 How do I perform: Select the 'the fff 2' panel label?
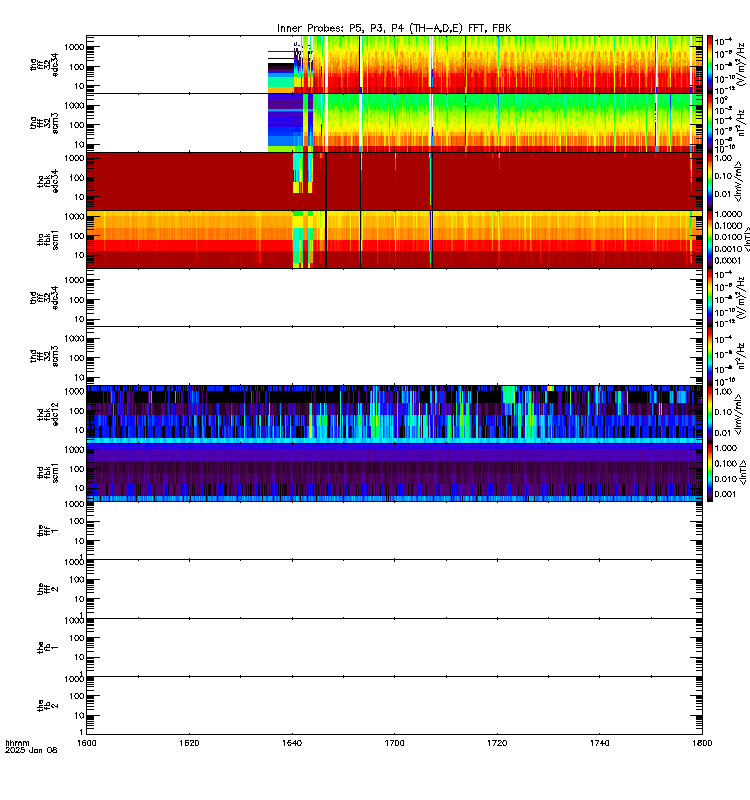[48, 589]
